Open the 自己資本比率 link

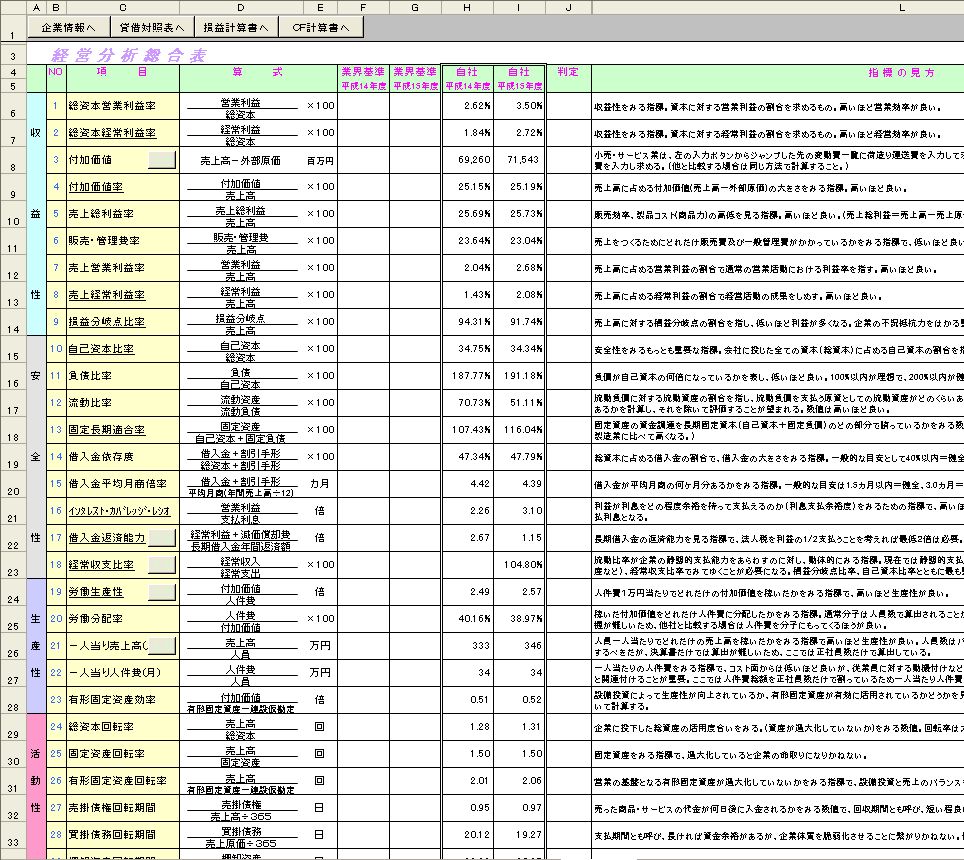(100, 349)
